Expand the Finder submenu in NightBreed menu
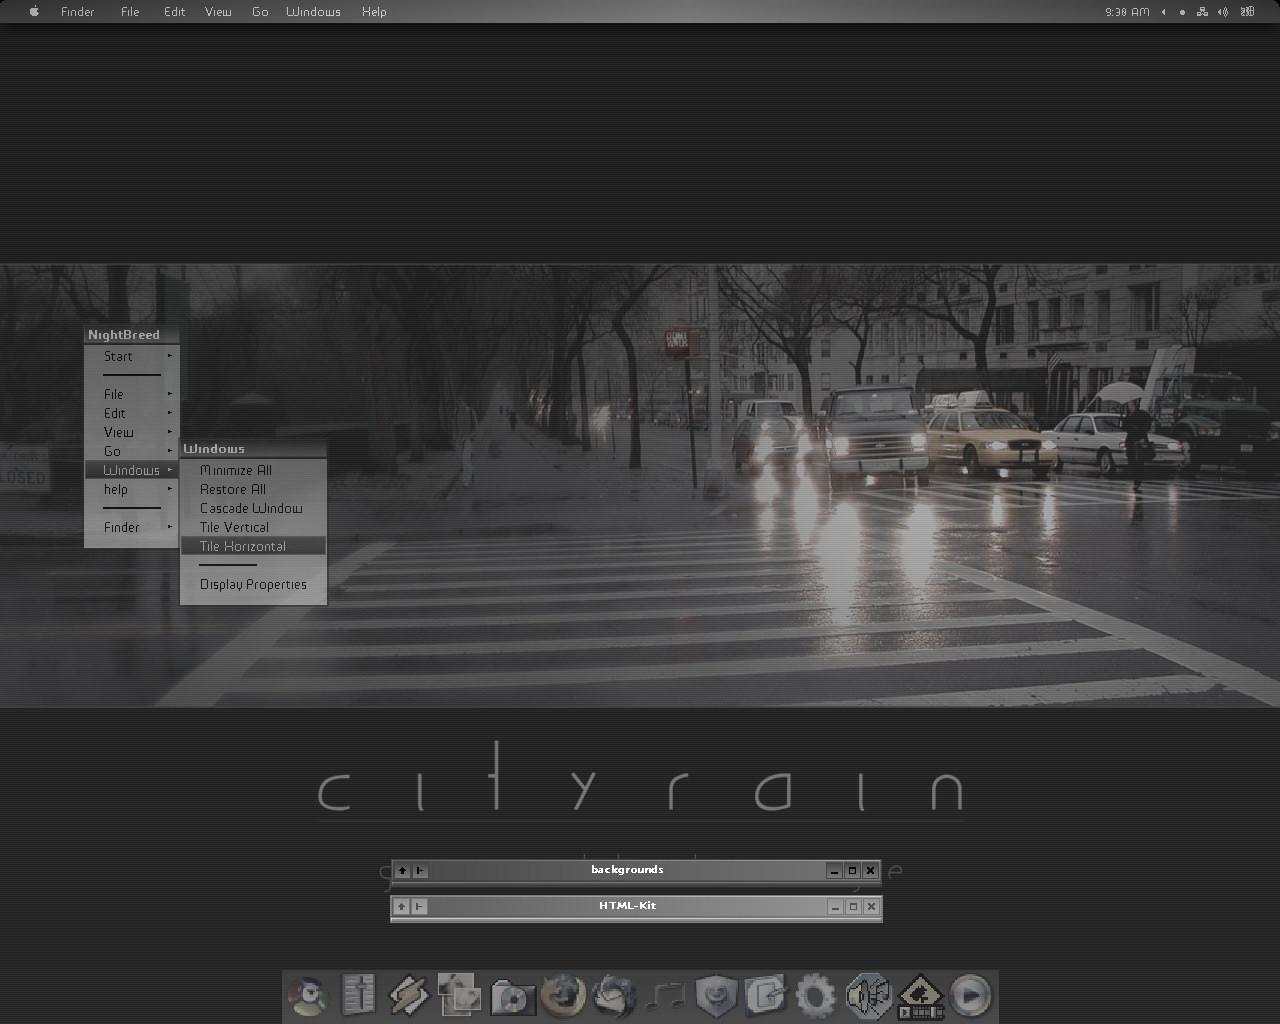Image resolution: width=1280 pixels, height=1024 pixels. (x=132, y=527)
